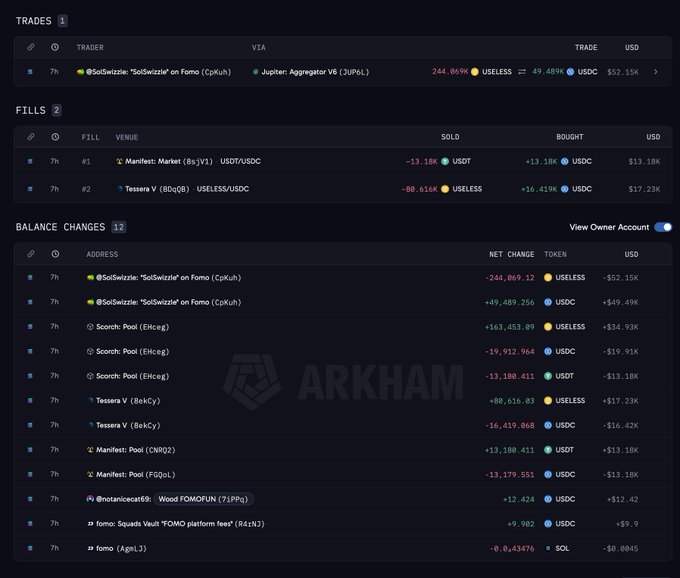The image size is (680, 578).
Task: Open @notanicecat69 address link
Action: point(123,499)
